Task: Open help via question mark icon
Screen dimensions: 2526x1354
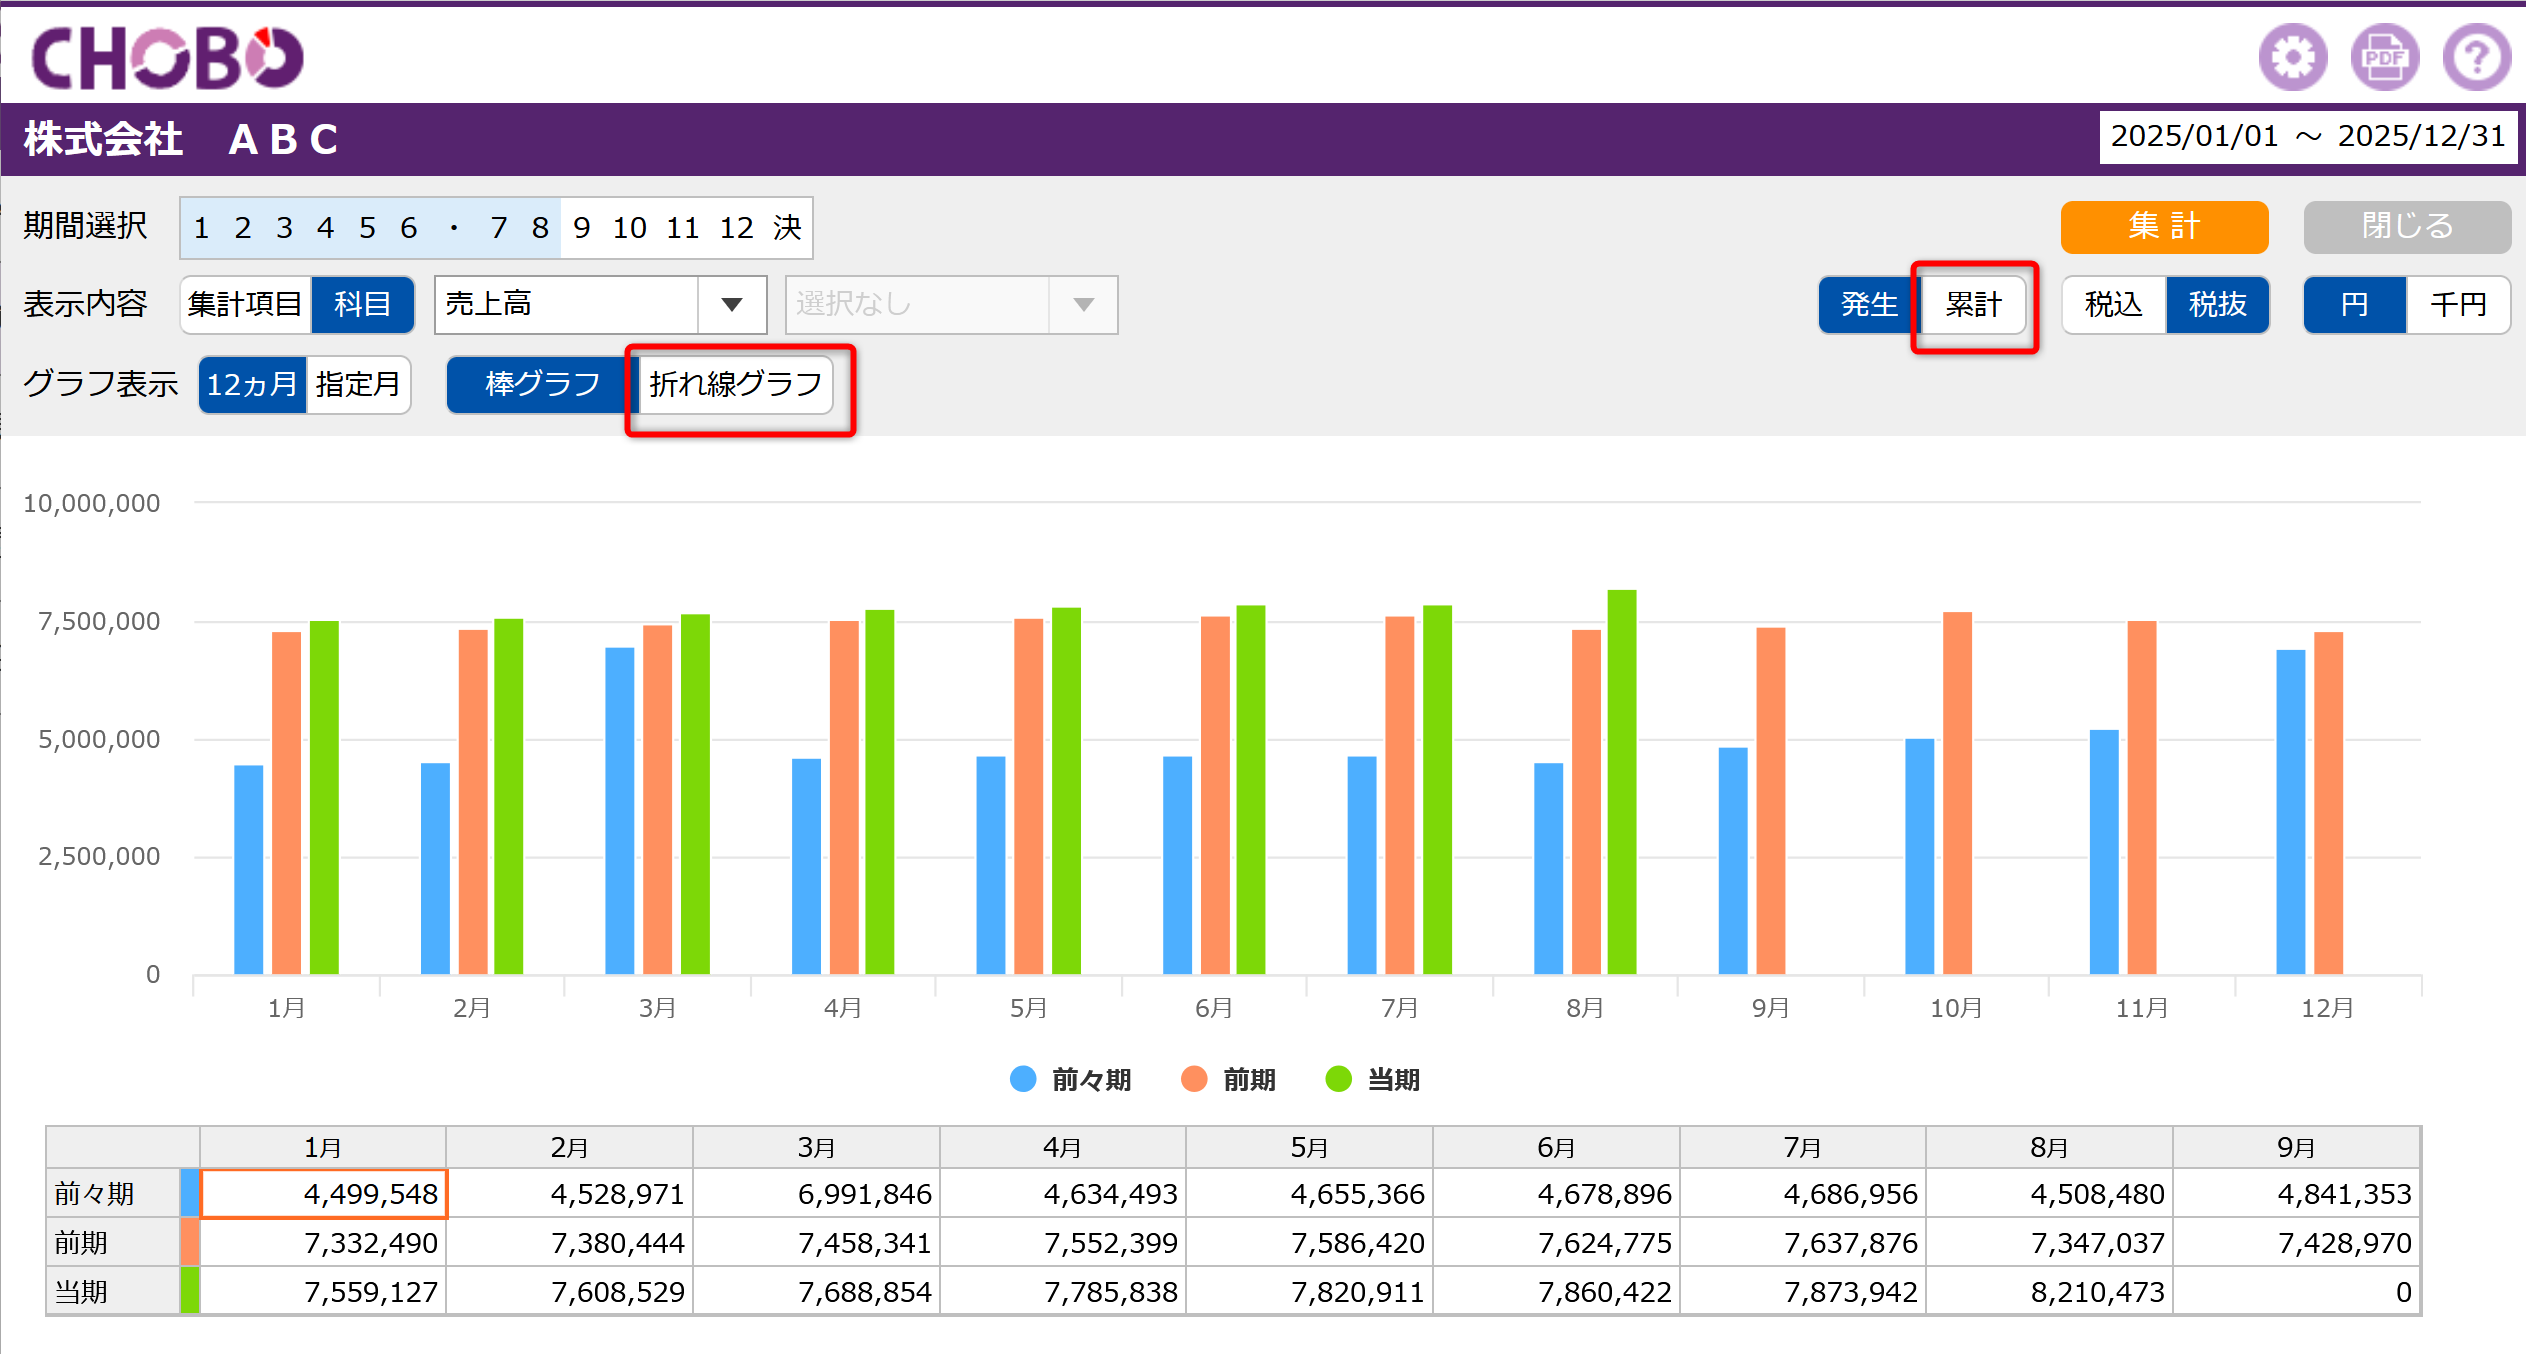Action: 2477,57
